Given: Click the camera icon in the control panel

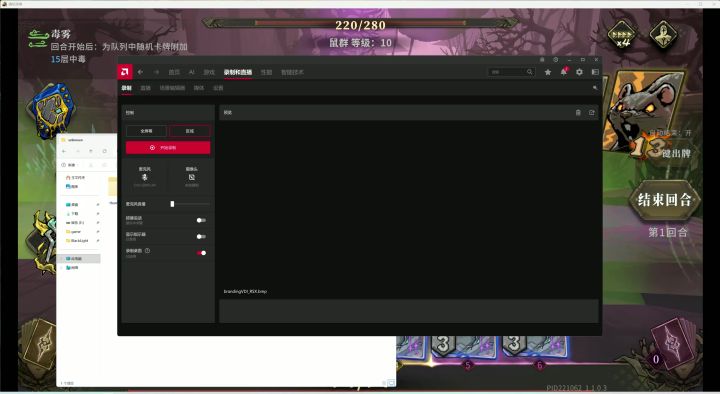Looking at the screenshot, I should click(x=191, y=177).
